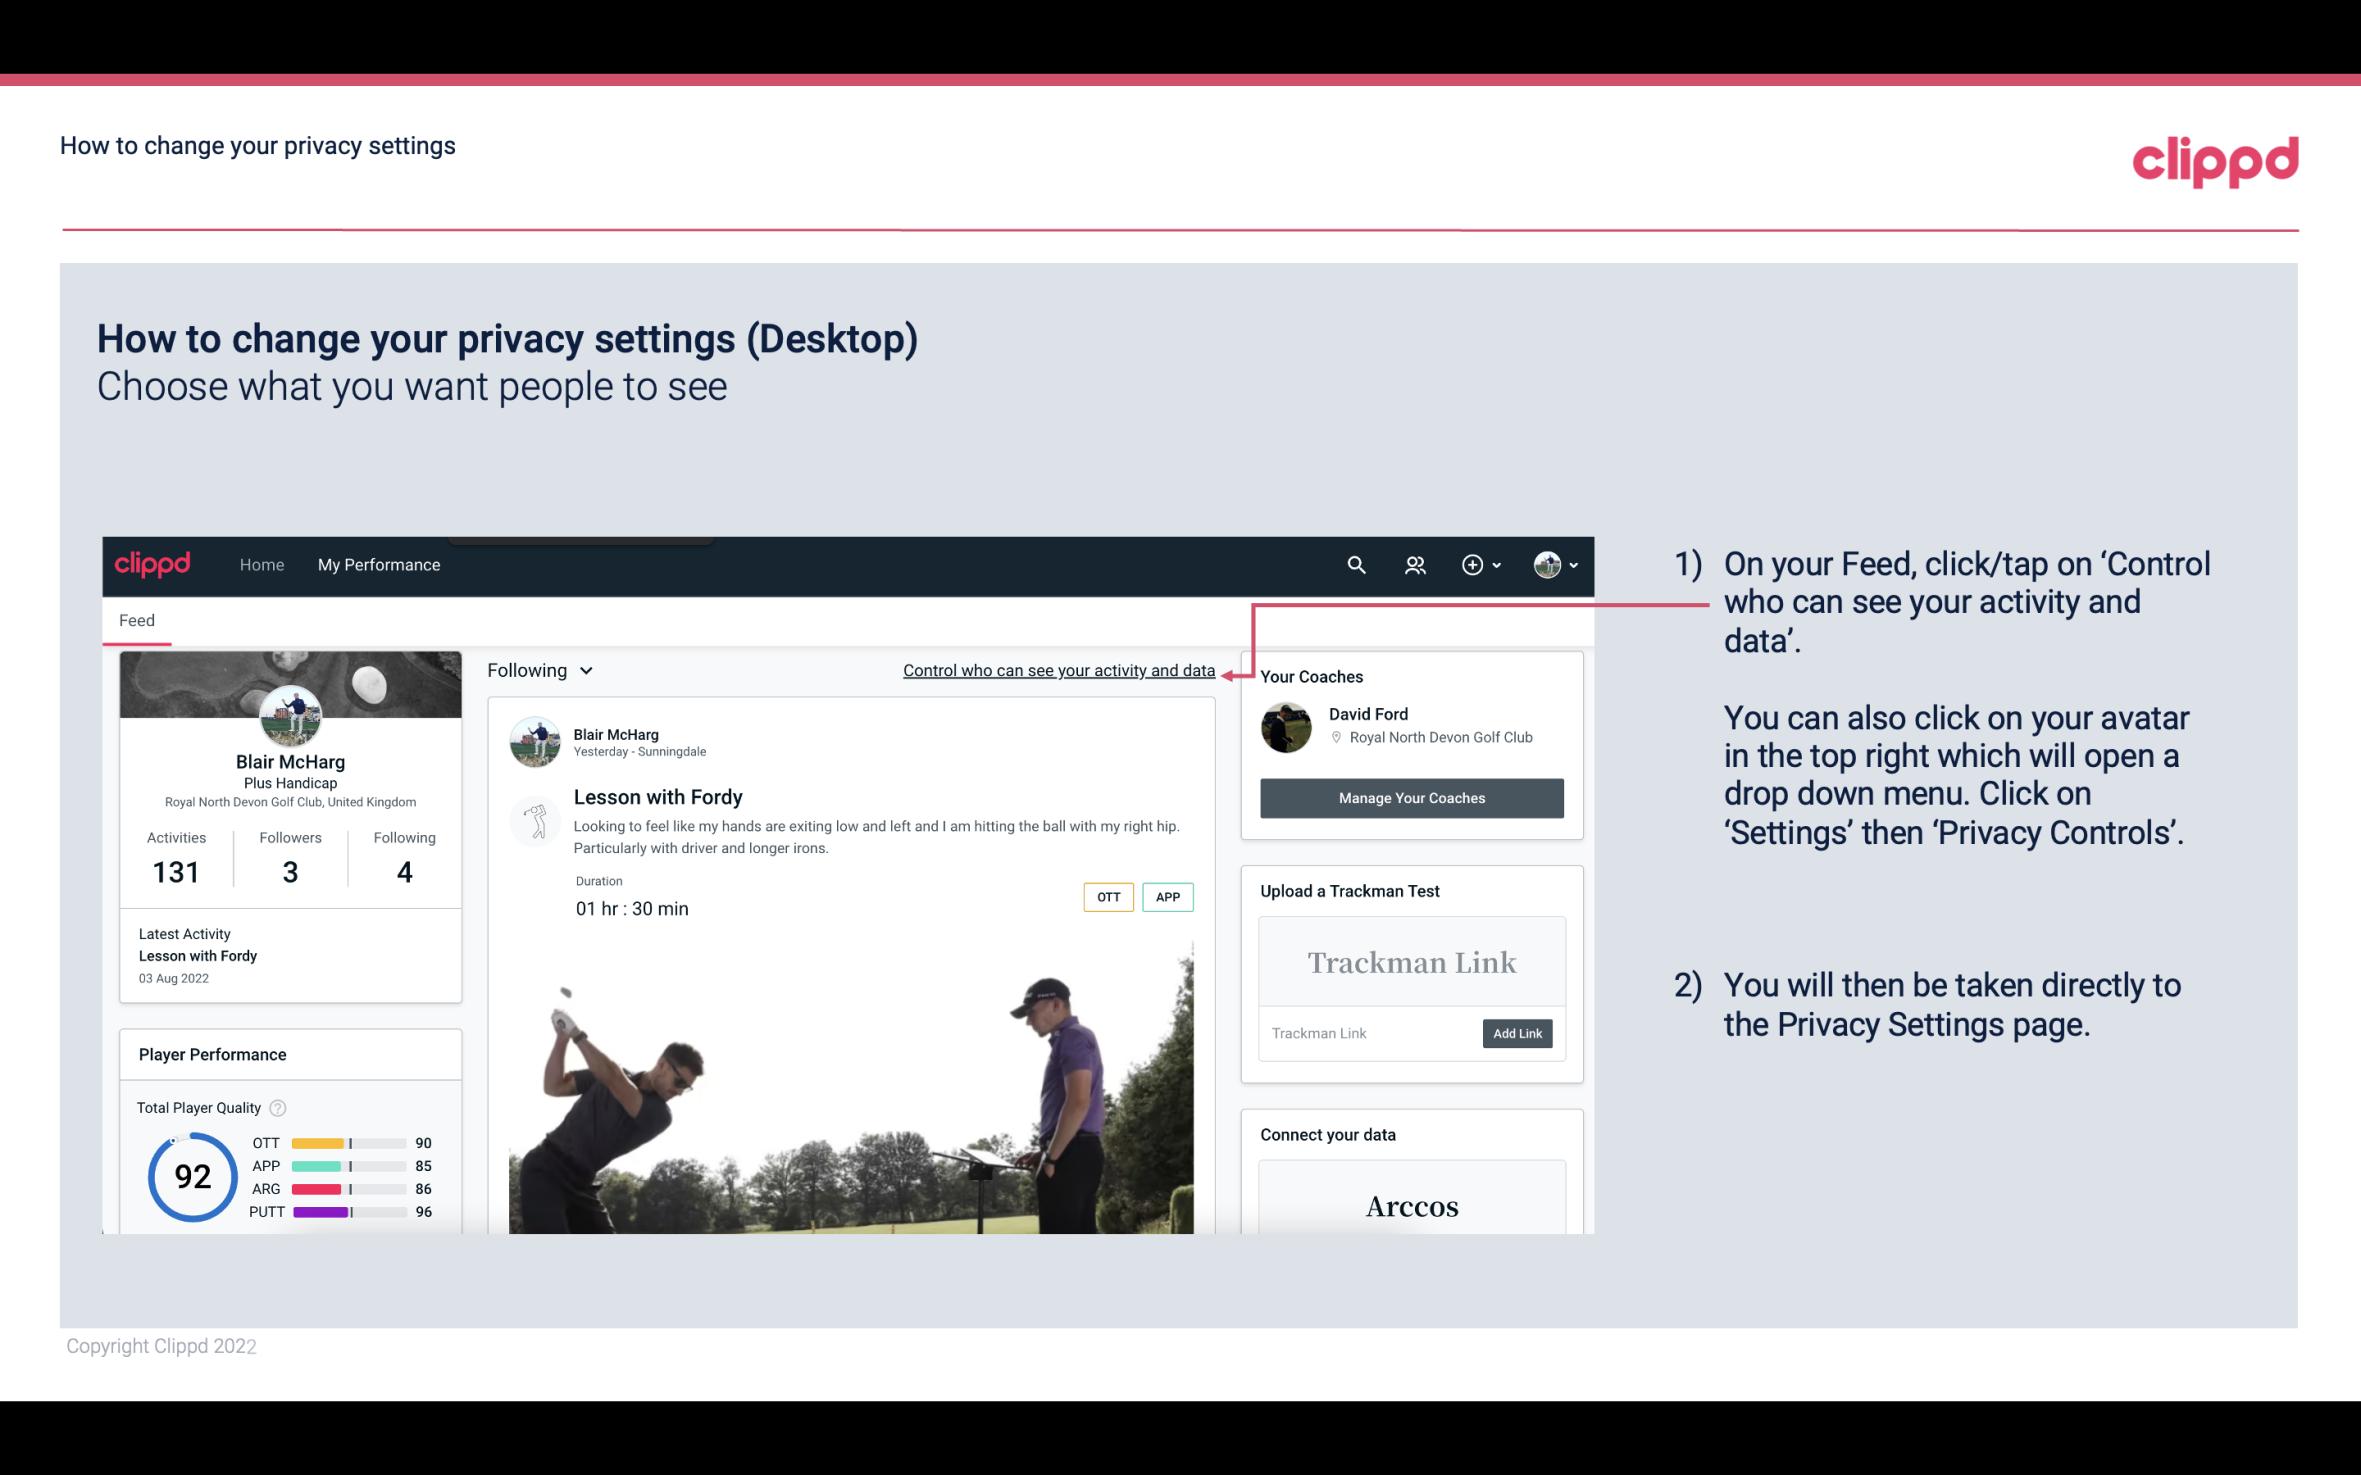The height and width of the screenshot is (1475, 2361).
Task: Expand the avatar dropdown menu top right
Action: [x=1556, y=564]
